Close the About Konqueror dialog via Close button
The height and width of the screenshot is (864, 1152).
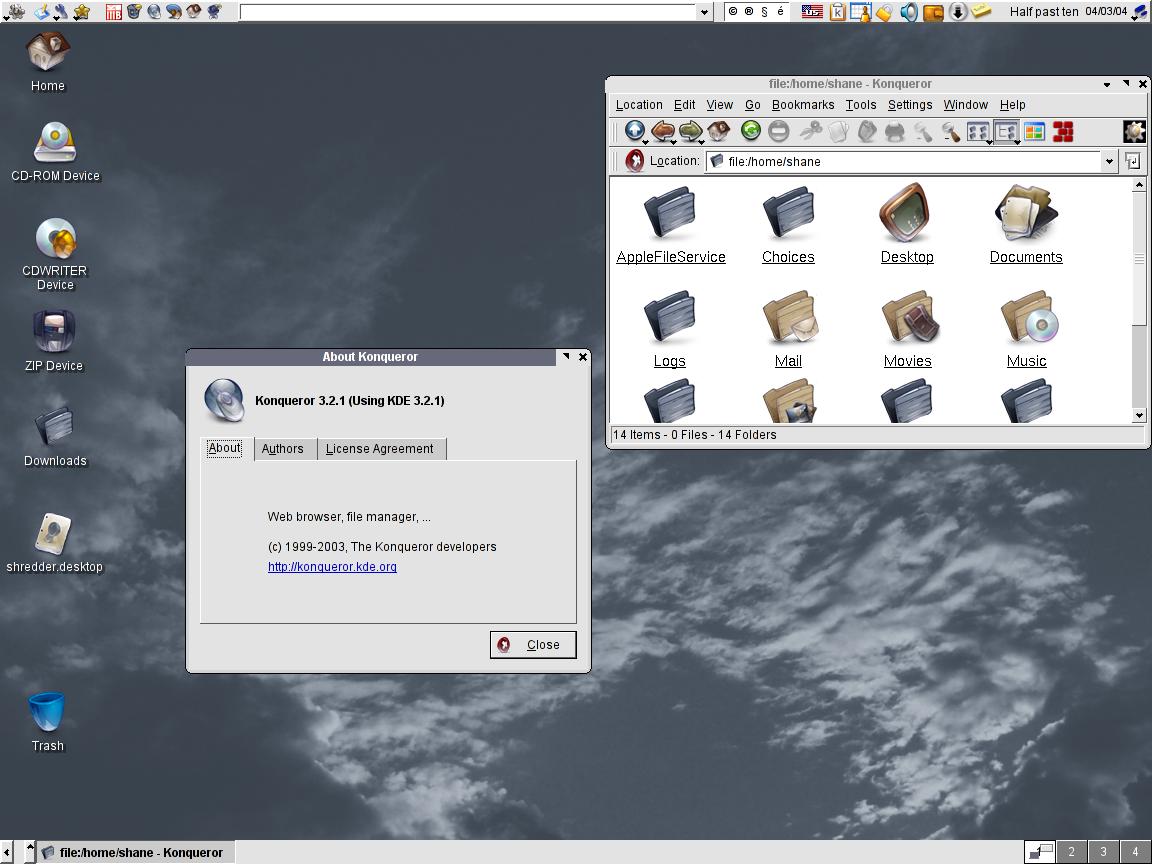(x=533, y=644)
